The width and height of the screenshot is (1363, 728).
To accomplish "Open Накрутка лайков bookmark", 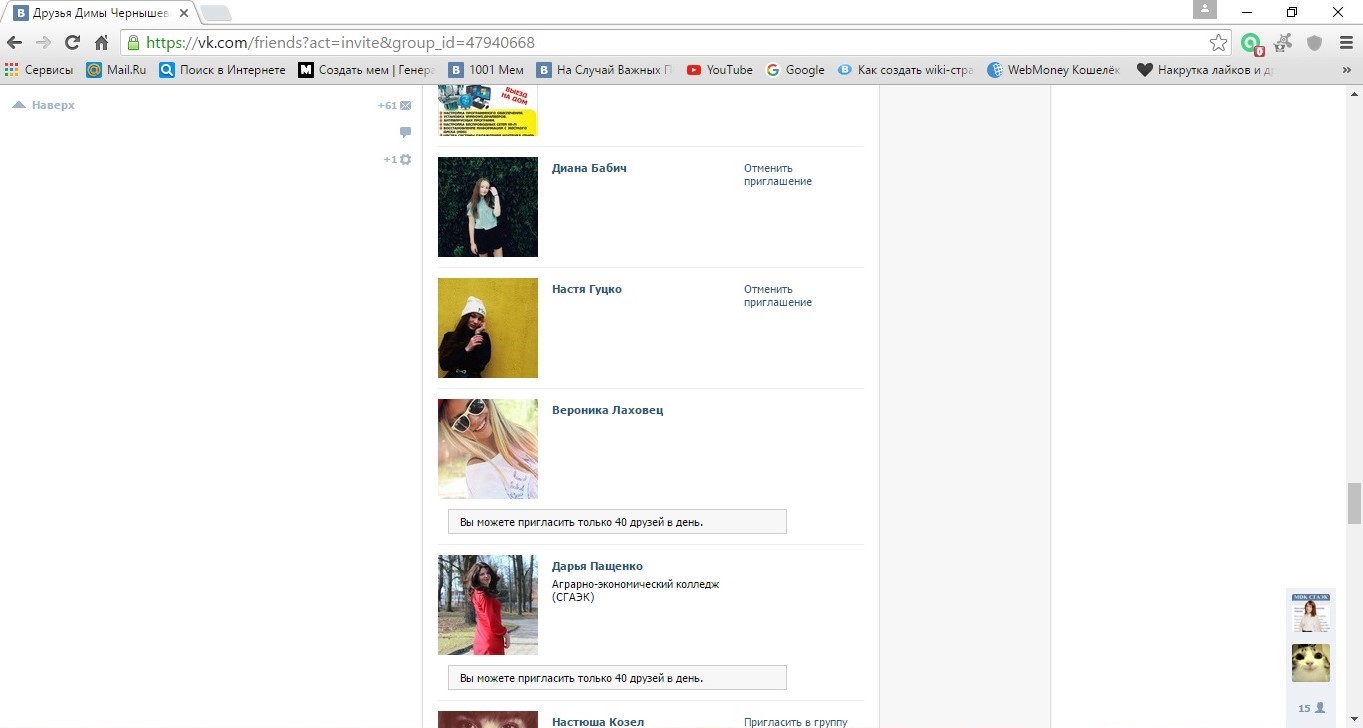I will pyautogui.click(x=1206, y=70).
